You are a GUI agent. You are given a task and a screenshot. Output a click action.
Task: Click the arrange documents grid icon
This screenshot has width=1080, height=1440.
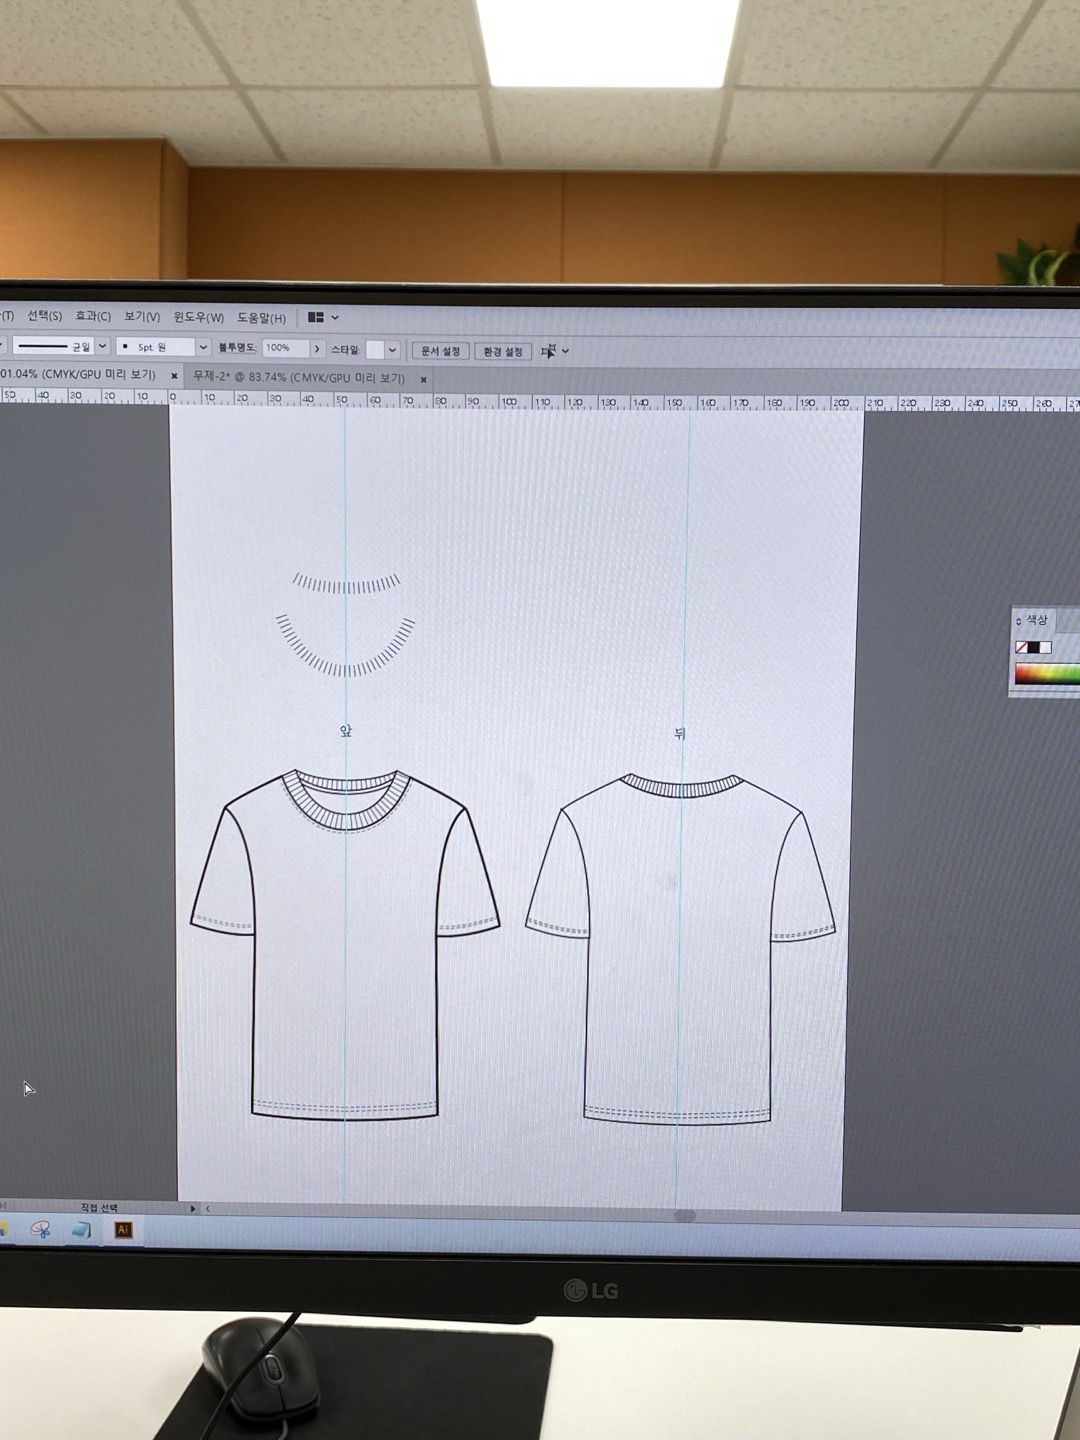click(x=316, y=317)
